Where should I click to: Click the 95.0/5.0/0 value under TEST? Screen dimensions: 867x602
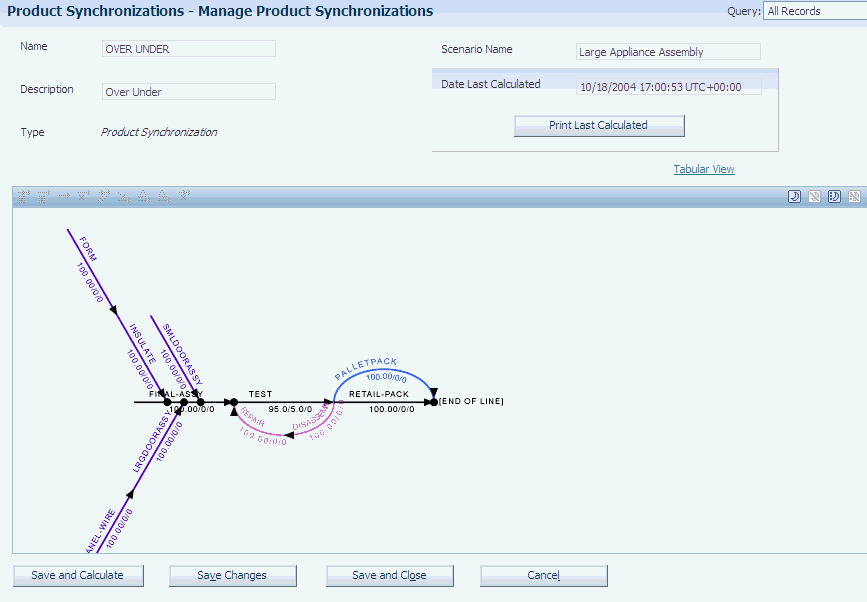coord(290,409)
